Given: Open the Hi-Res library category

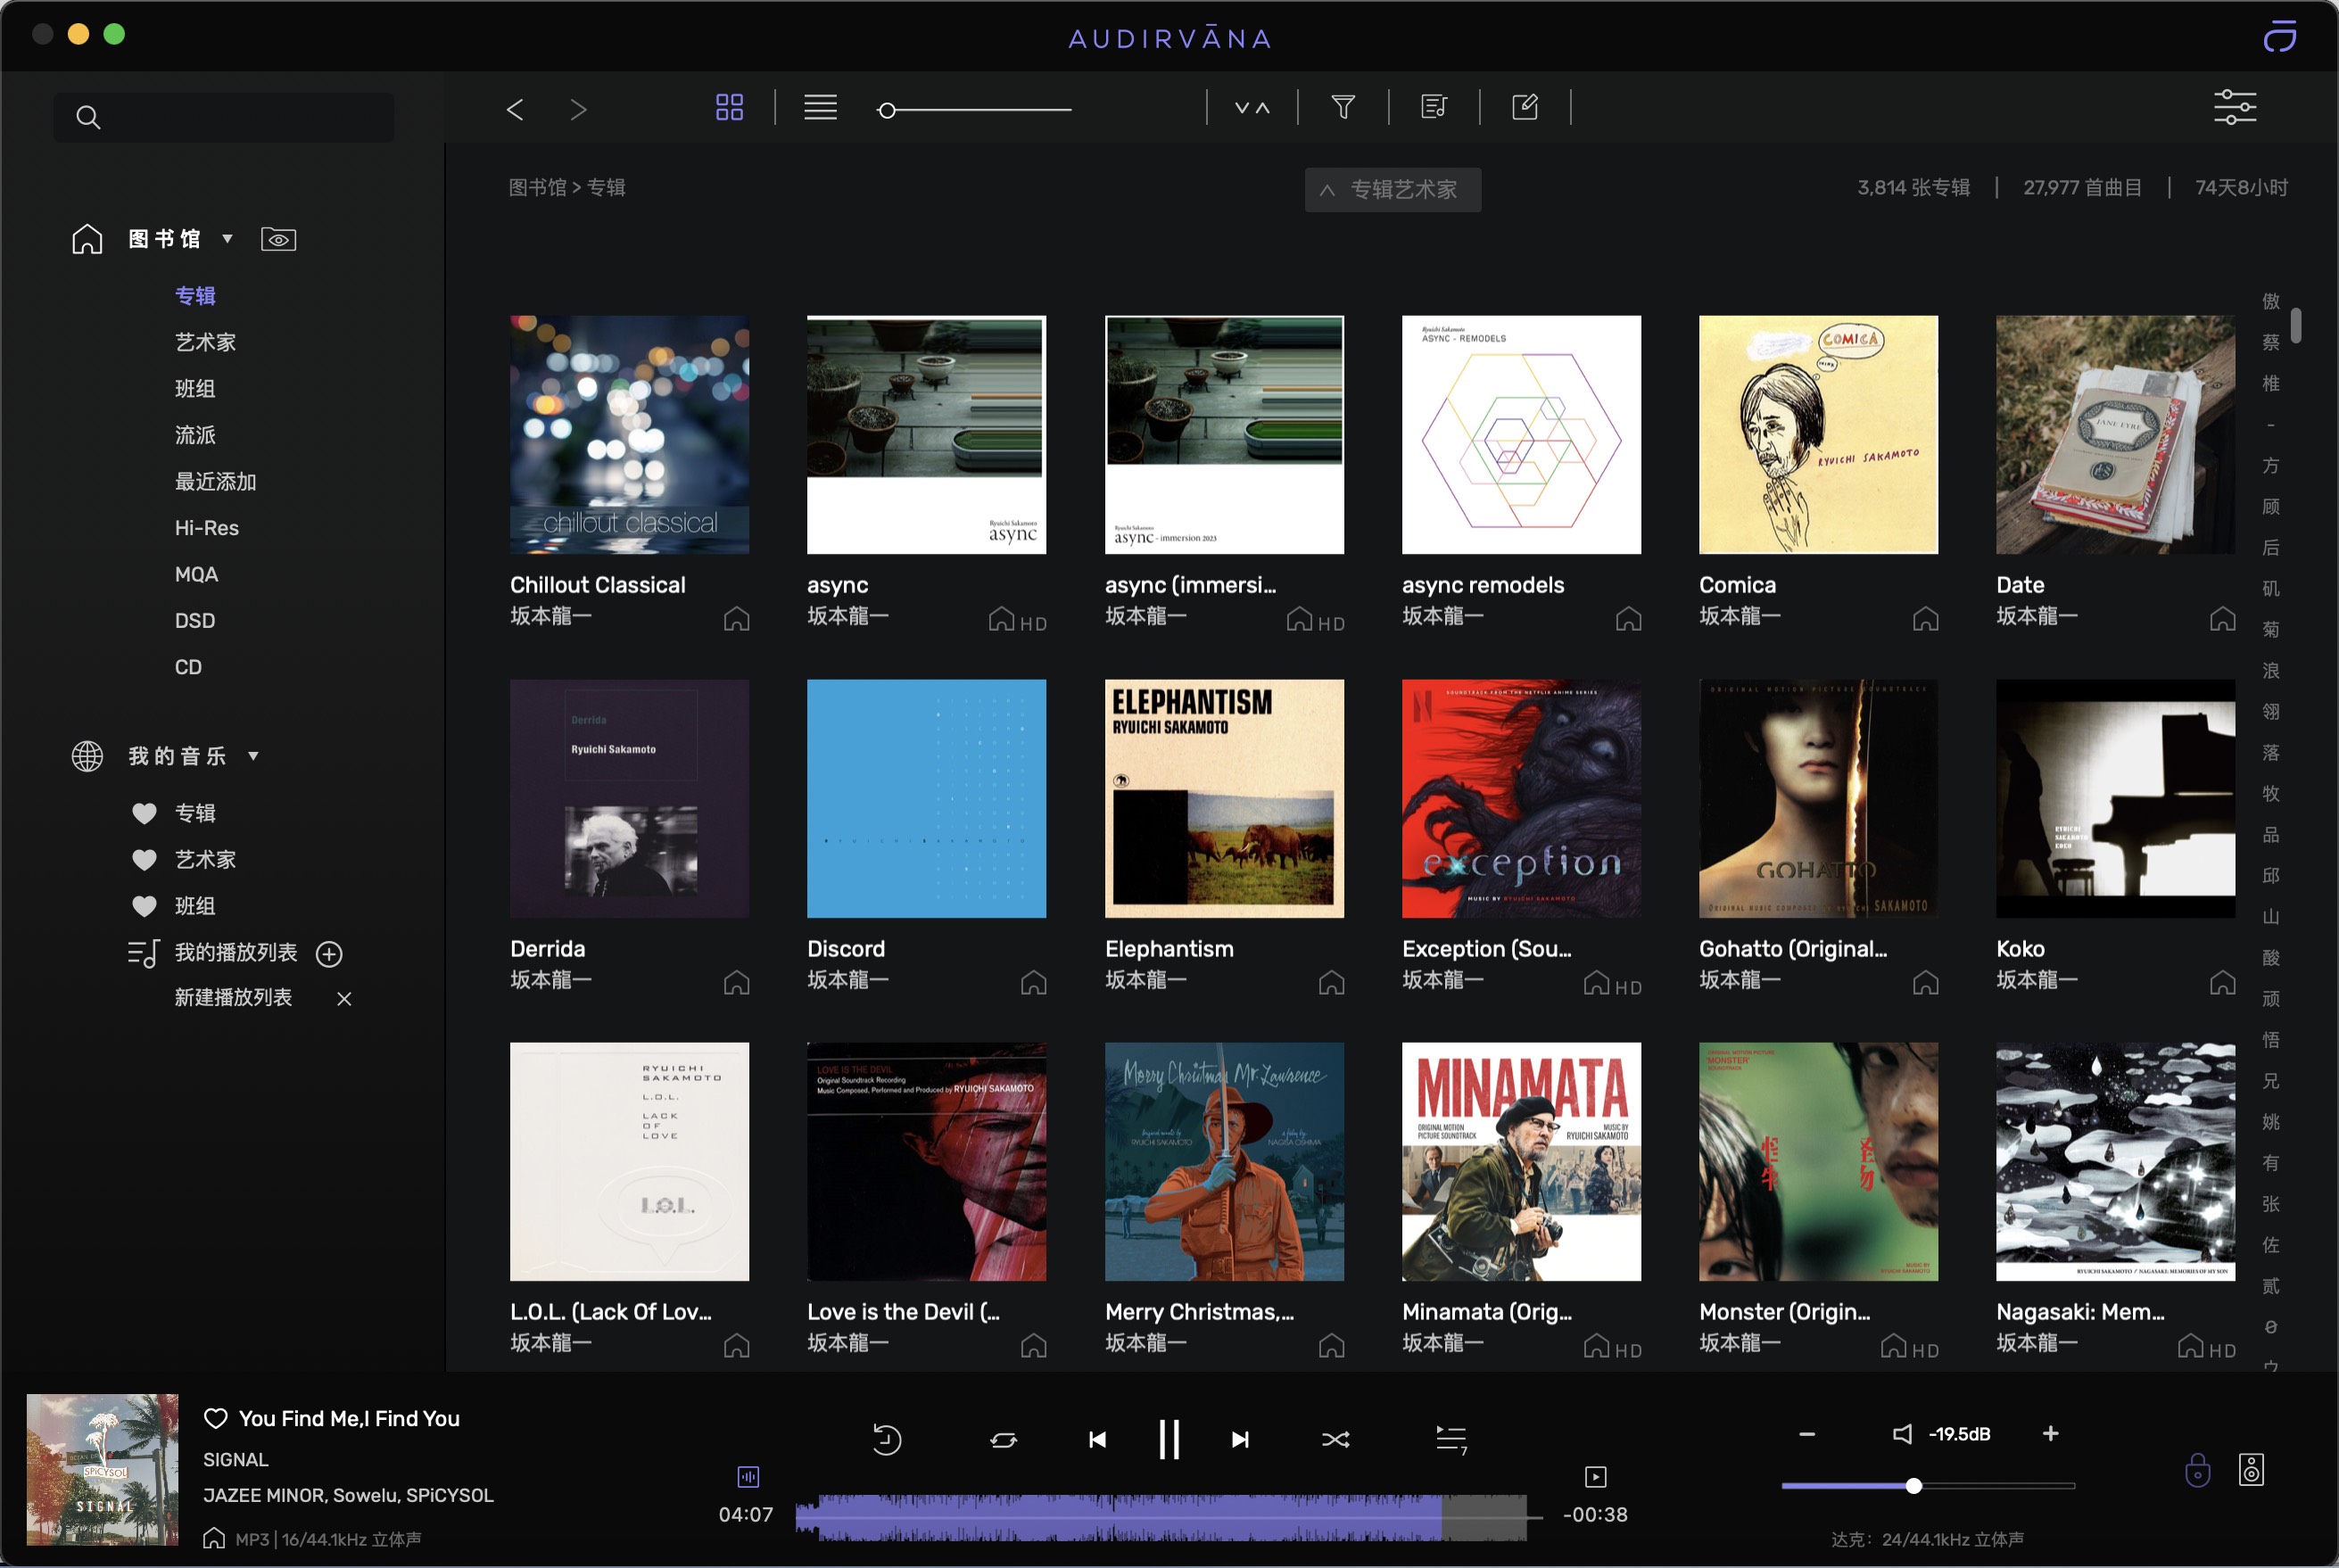Looking at the screenshot, I should click(x=206, y=528).
